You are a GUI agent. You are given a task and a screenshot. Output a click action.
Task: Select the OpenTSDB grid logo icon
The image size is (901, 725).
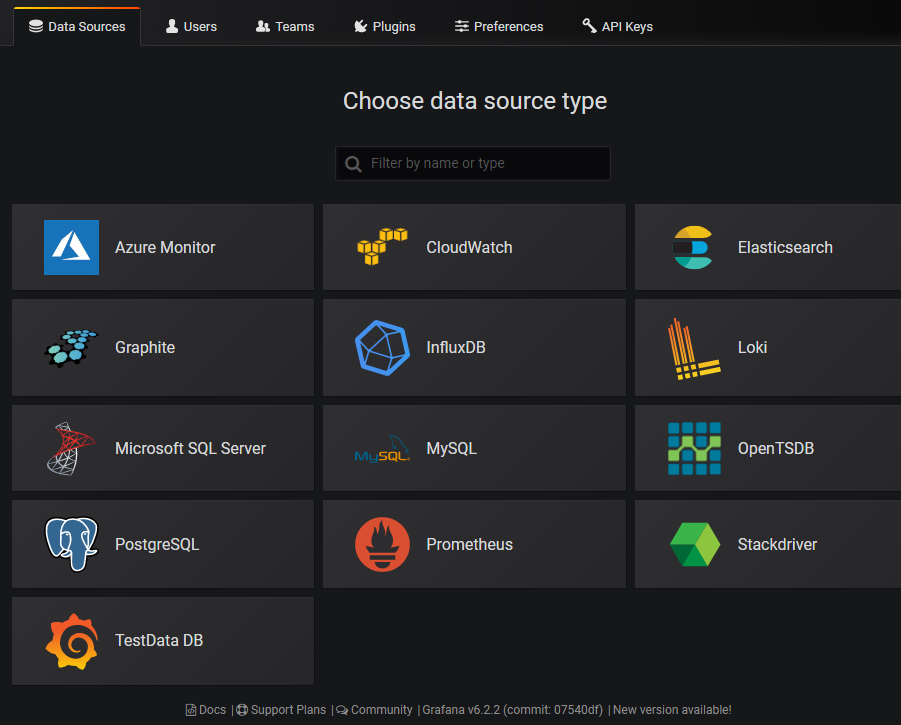(x=694, y=448)
